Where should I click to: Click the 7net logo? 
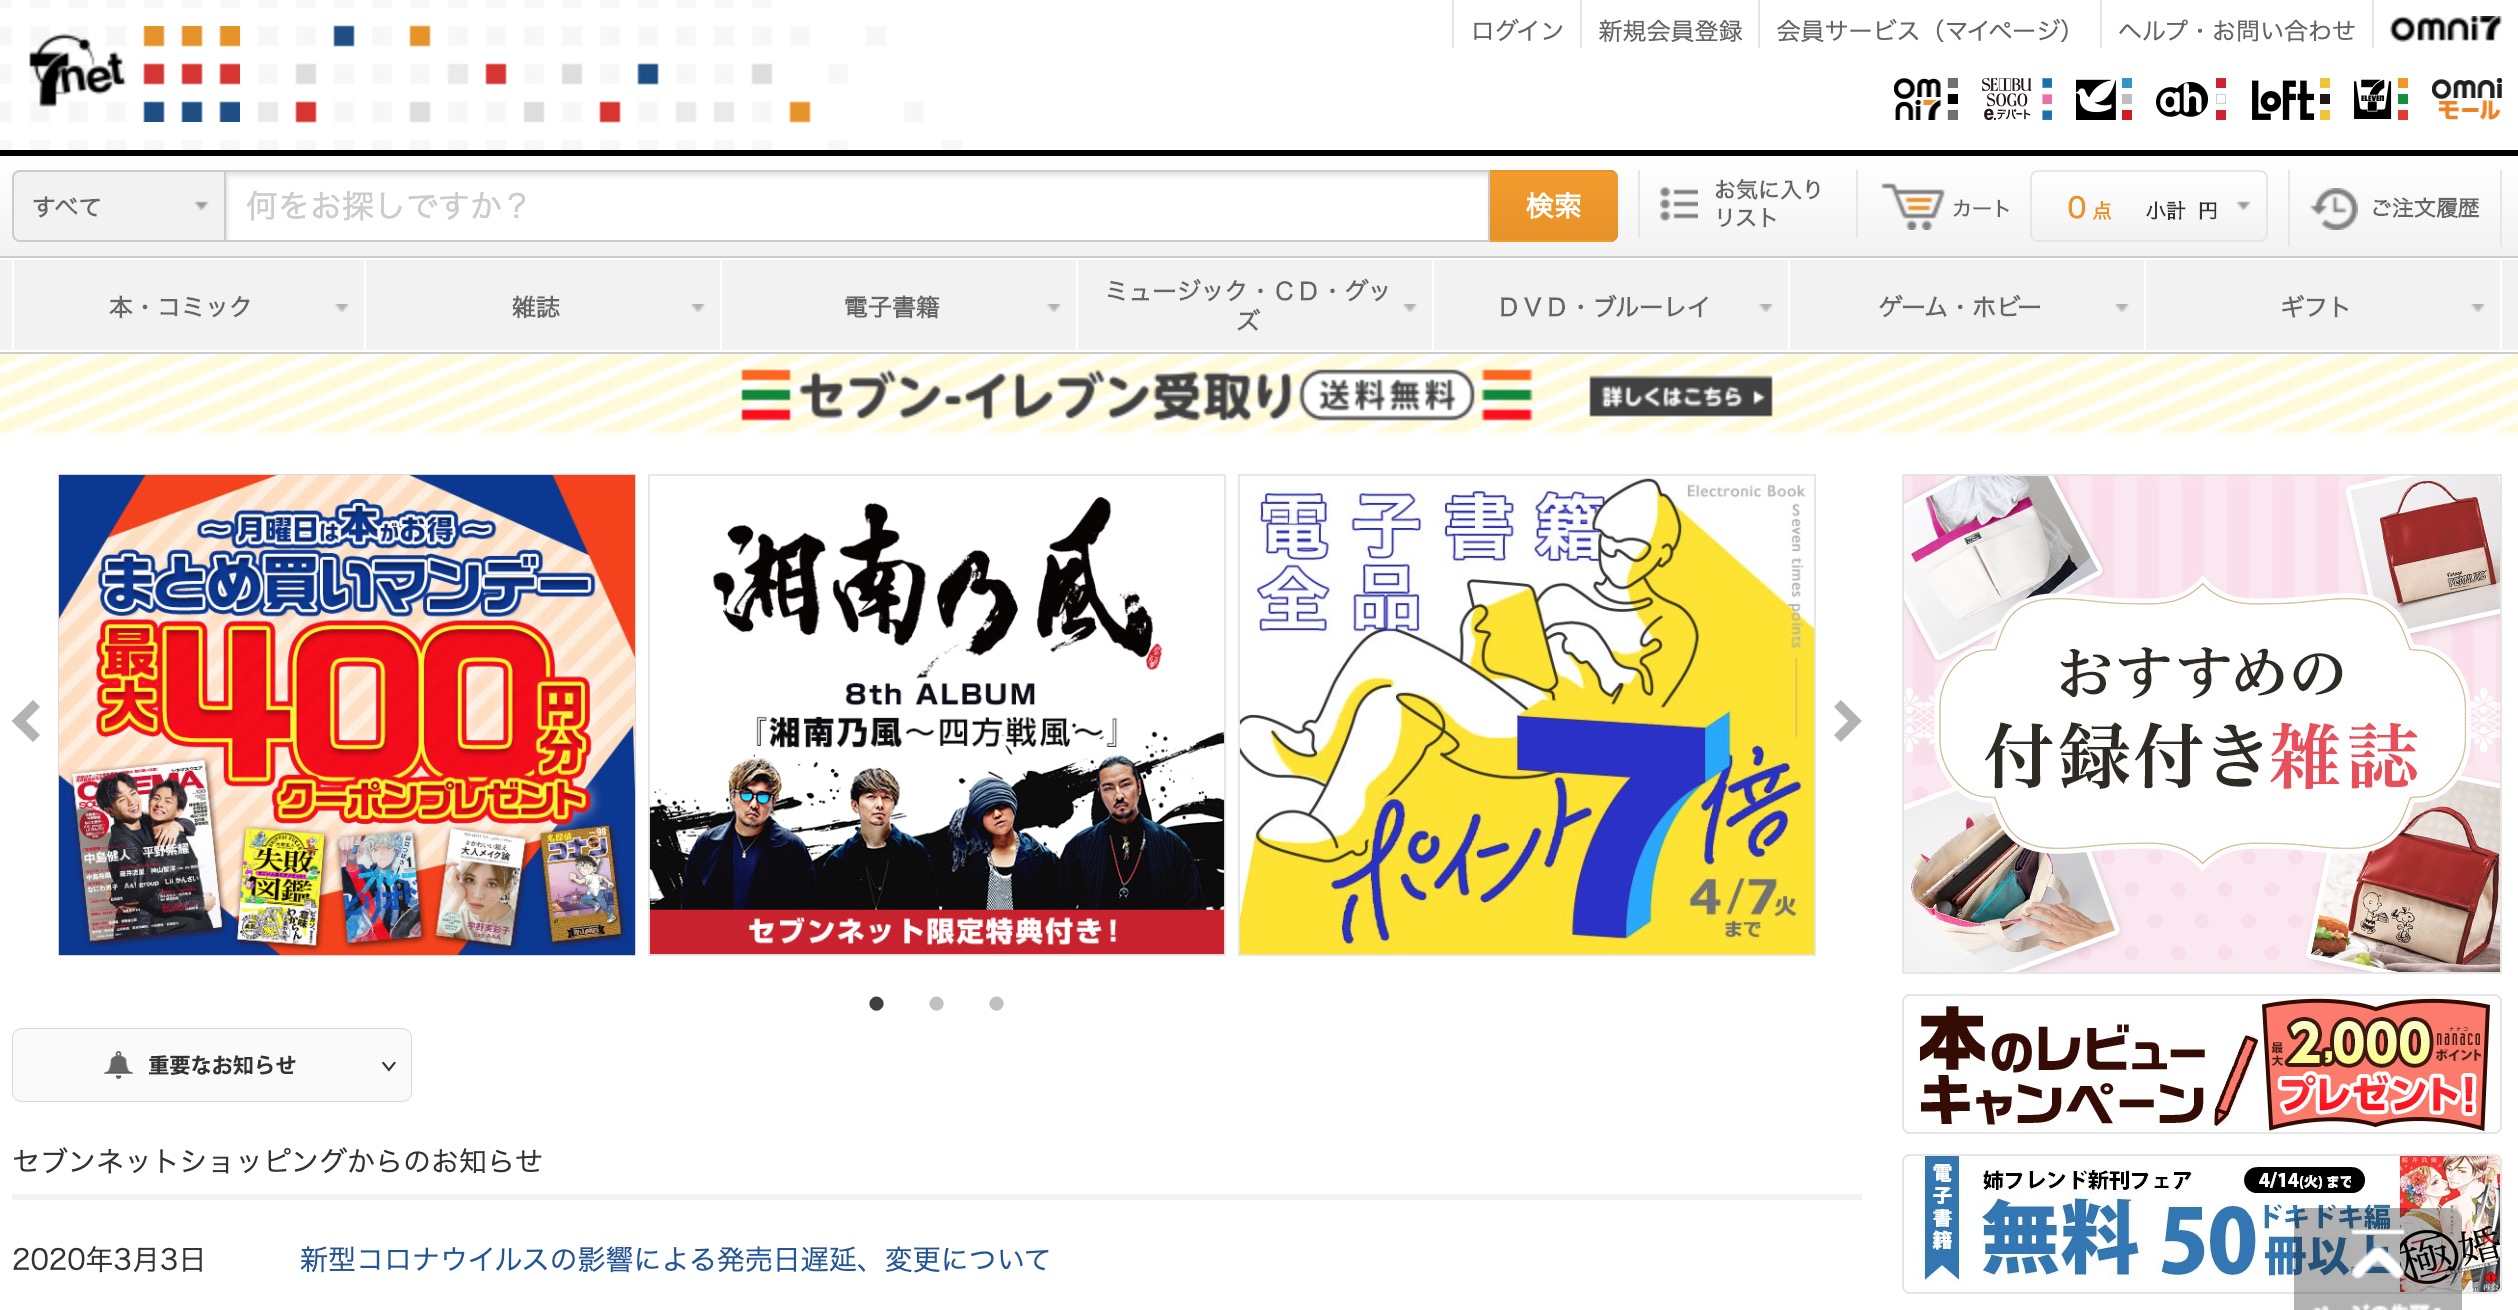click(76, 70)
